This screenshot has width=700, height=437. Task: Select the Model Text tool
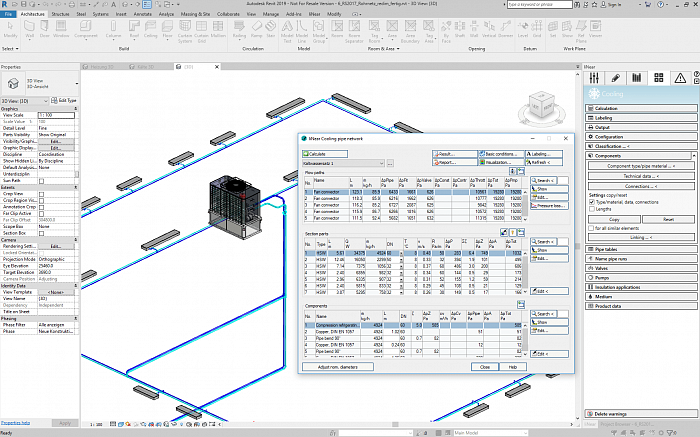[287, 32]
